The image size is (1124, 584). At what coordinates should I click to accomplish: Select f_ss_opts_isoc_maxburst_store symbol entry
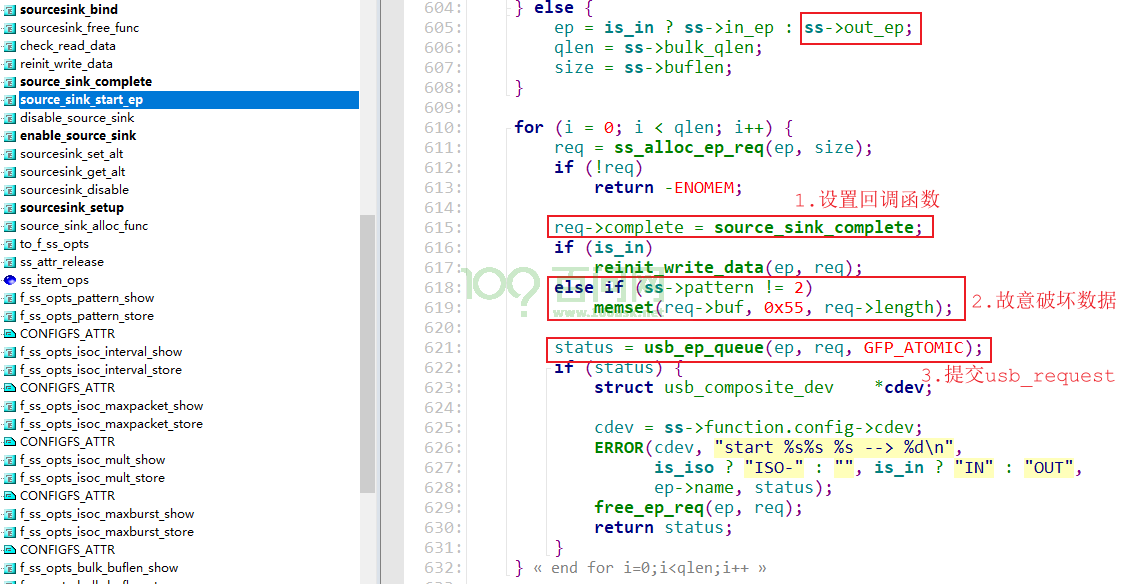pos(107,532)
